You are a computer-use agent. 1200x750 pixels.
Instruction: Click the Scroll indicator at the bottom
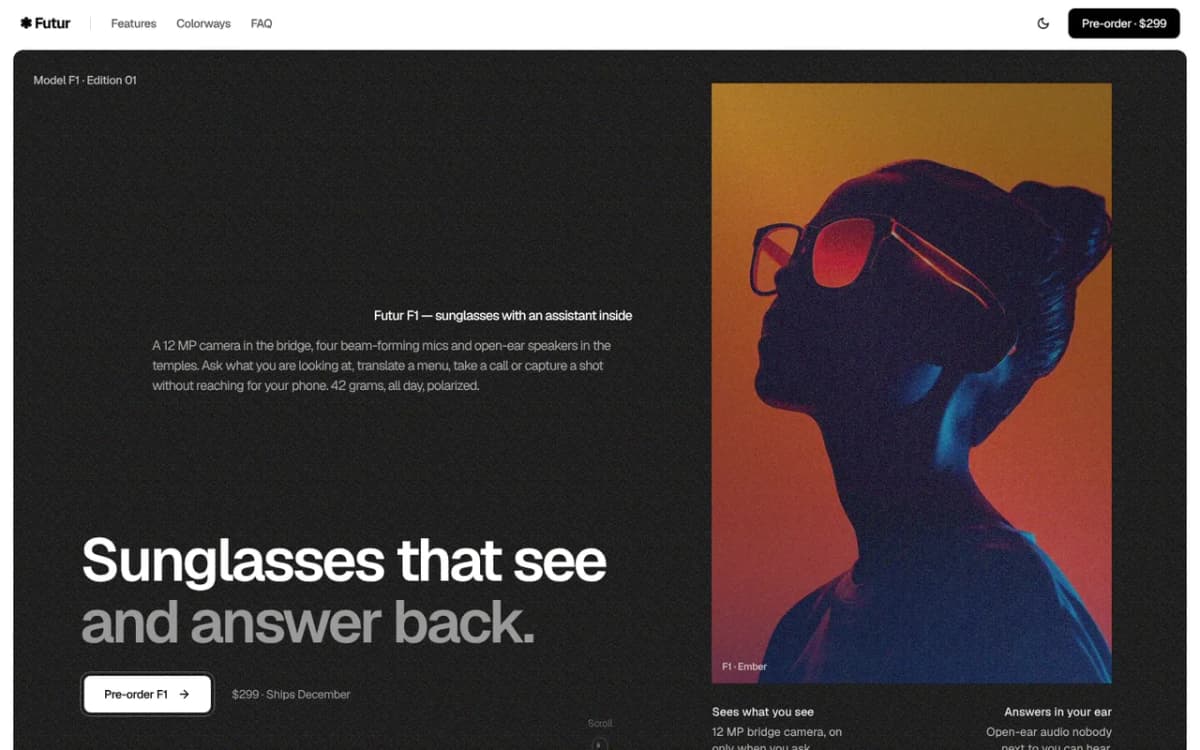coord(600,734)
